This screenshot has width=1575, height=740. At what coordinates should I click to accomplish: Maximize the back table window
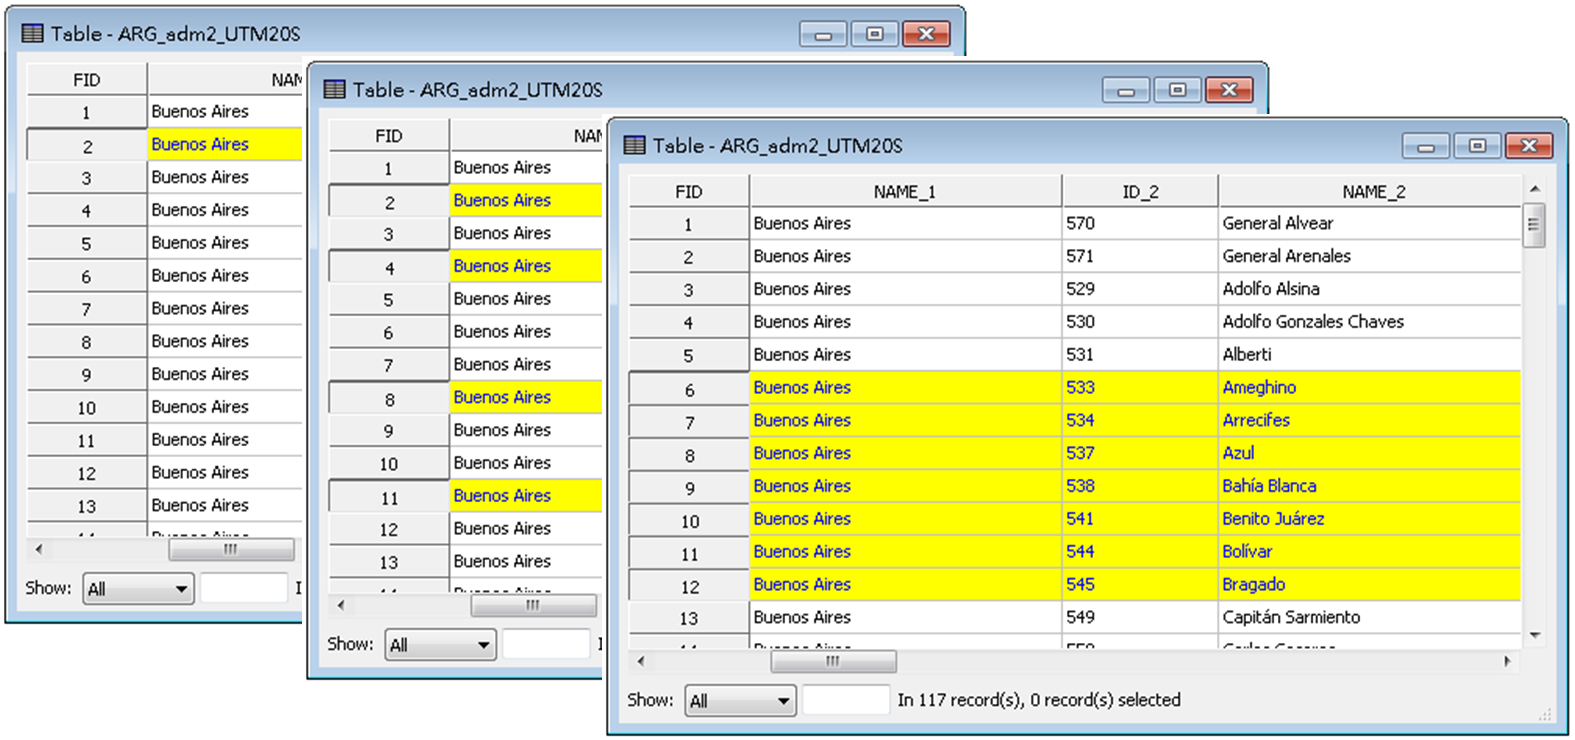[x=875, y=34]
